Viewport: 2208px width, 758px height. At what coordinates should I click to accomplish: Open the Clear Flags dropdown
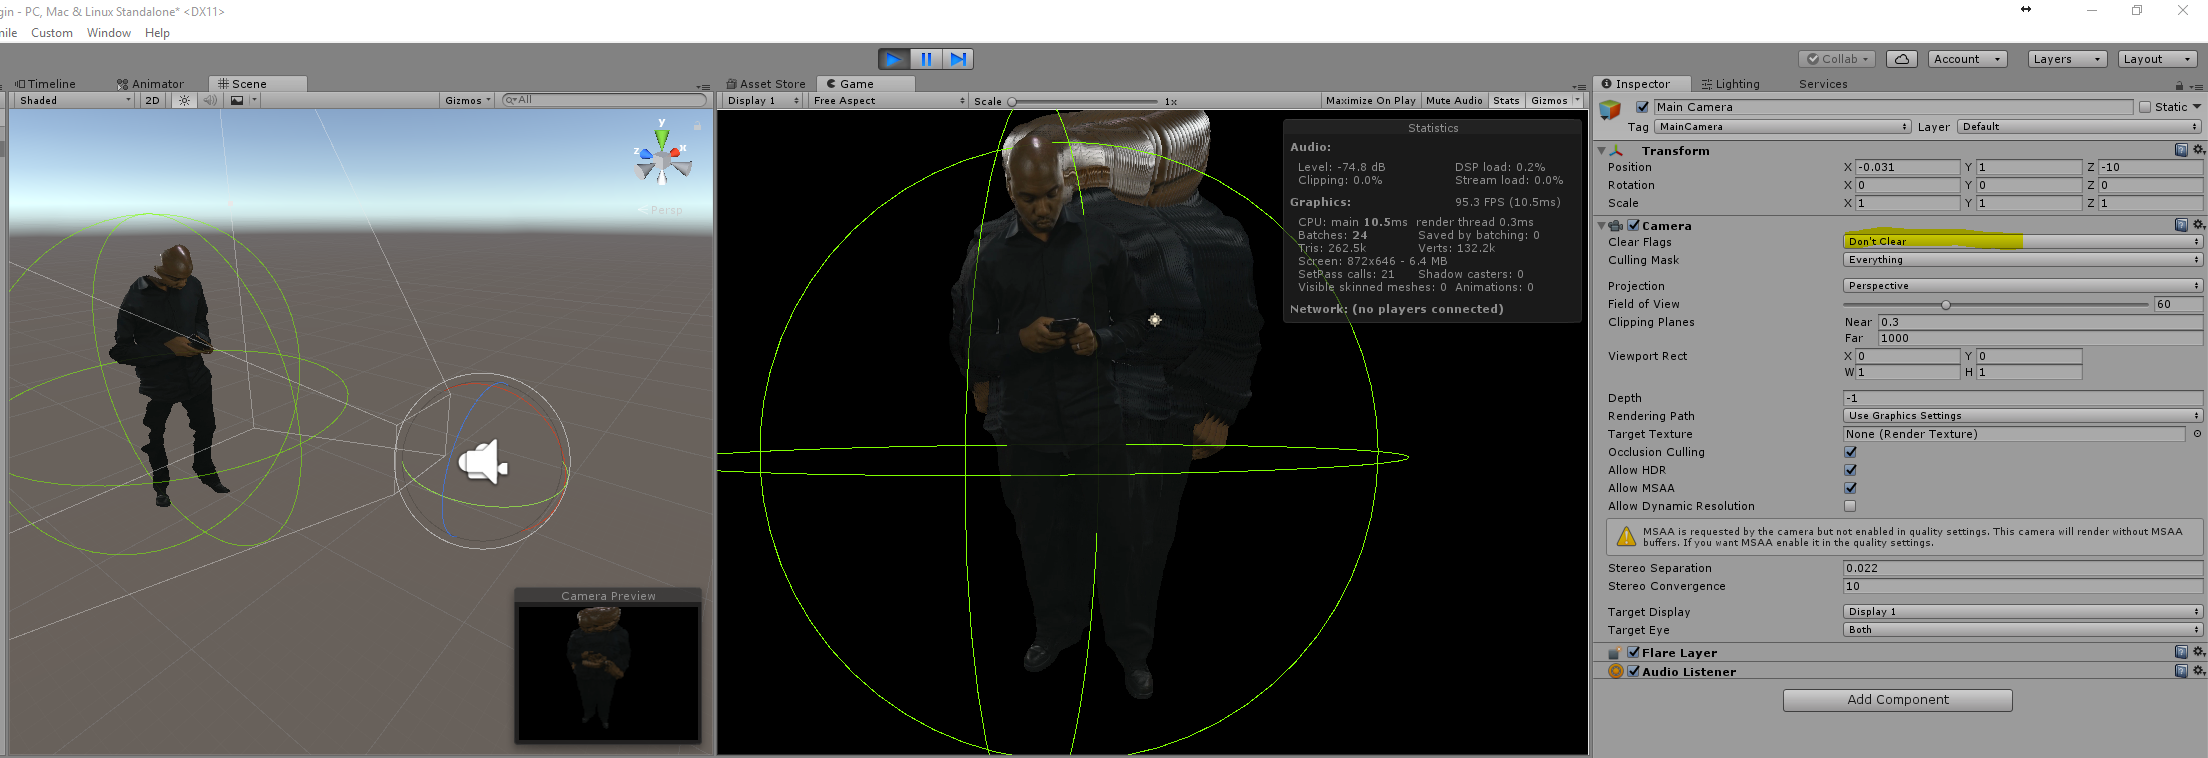point(2021,241)
